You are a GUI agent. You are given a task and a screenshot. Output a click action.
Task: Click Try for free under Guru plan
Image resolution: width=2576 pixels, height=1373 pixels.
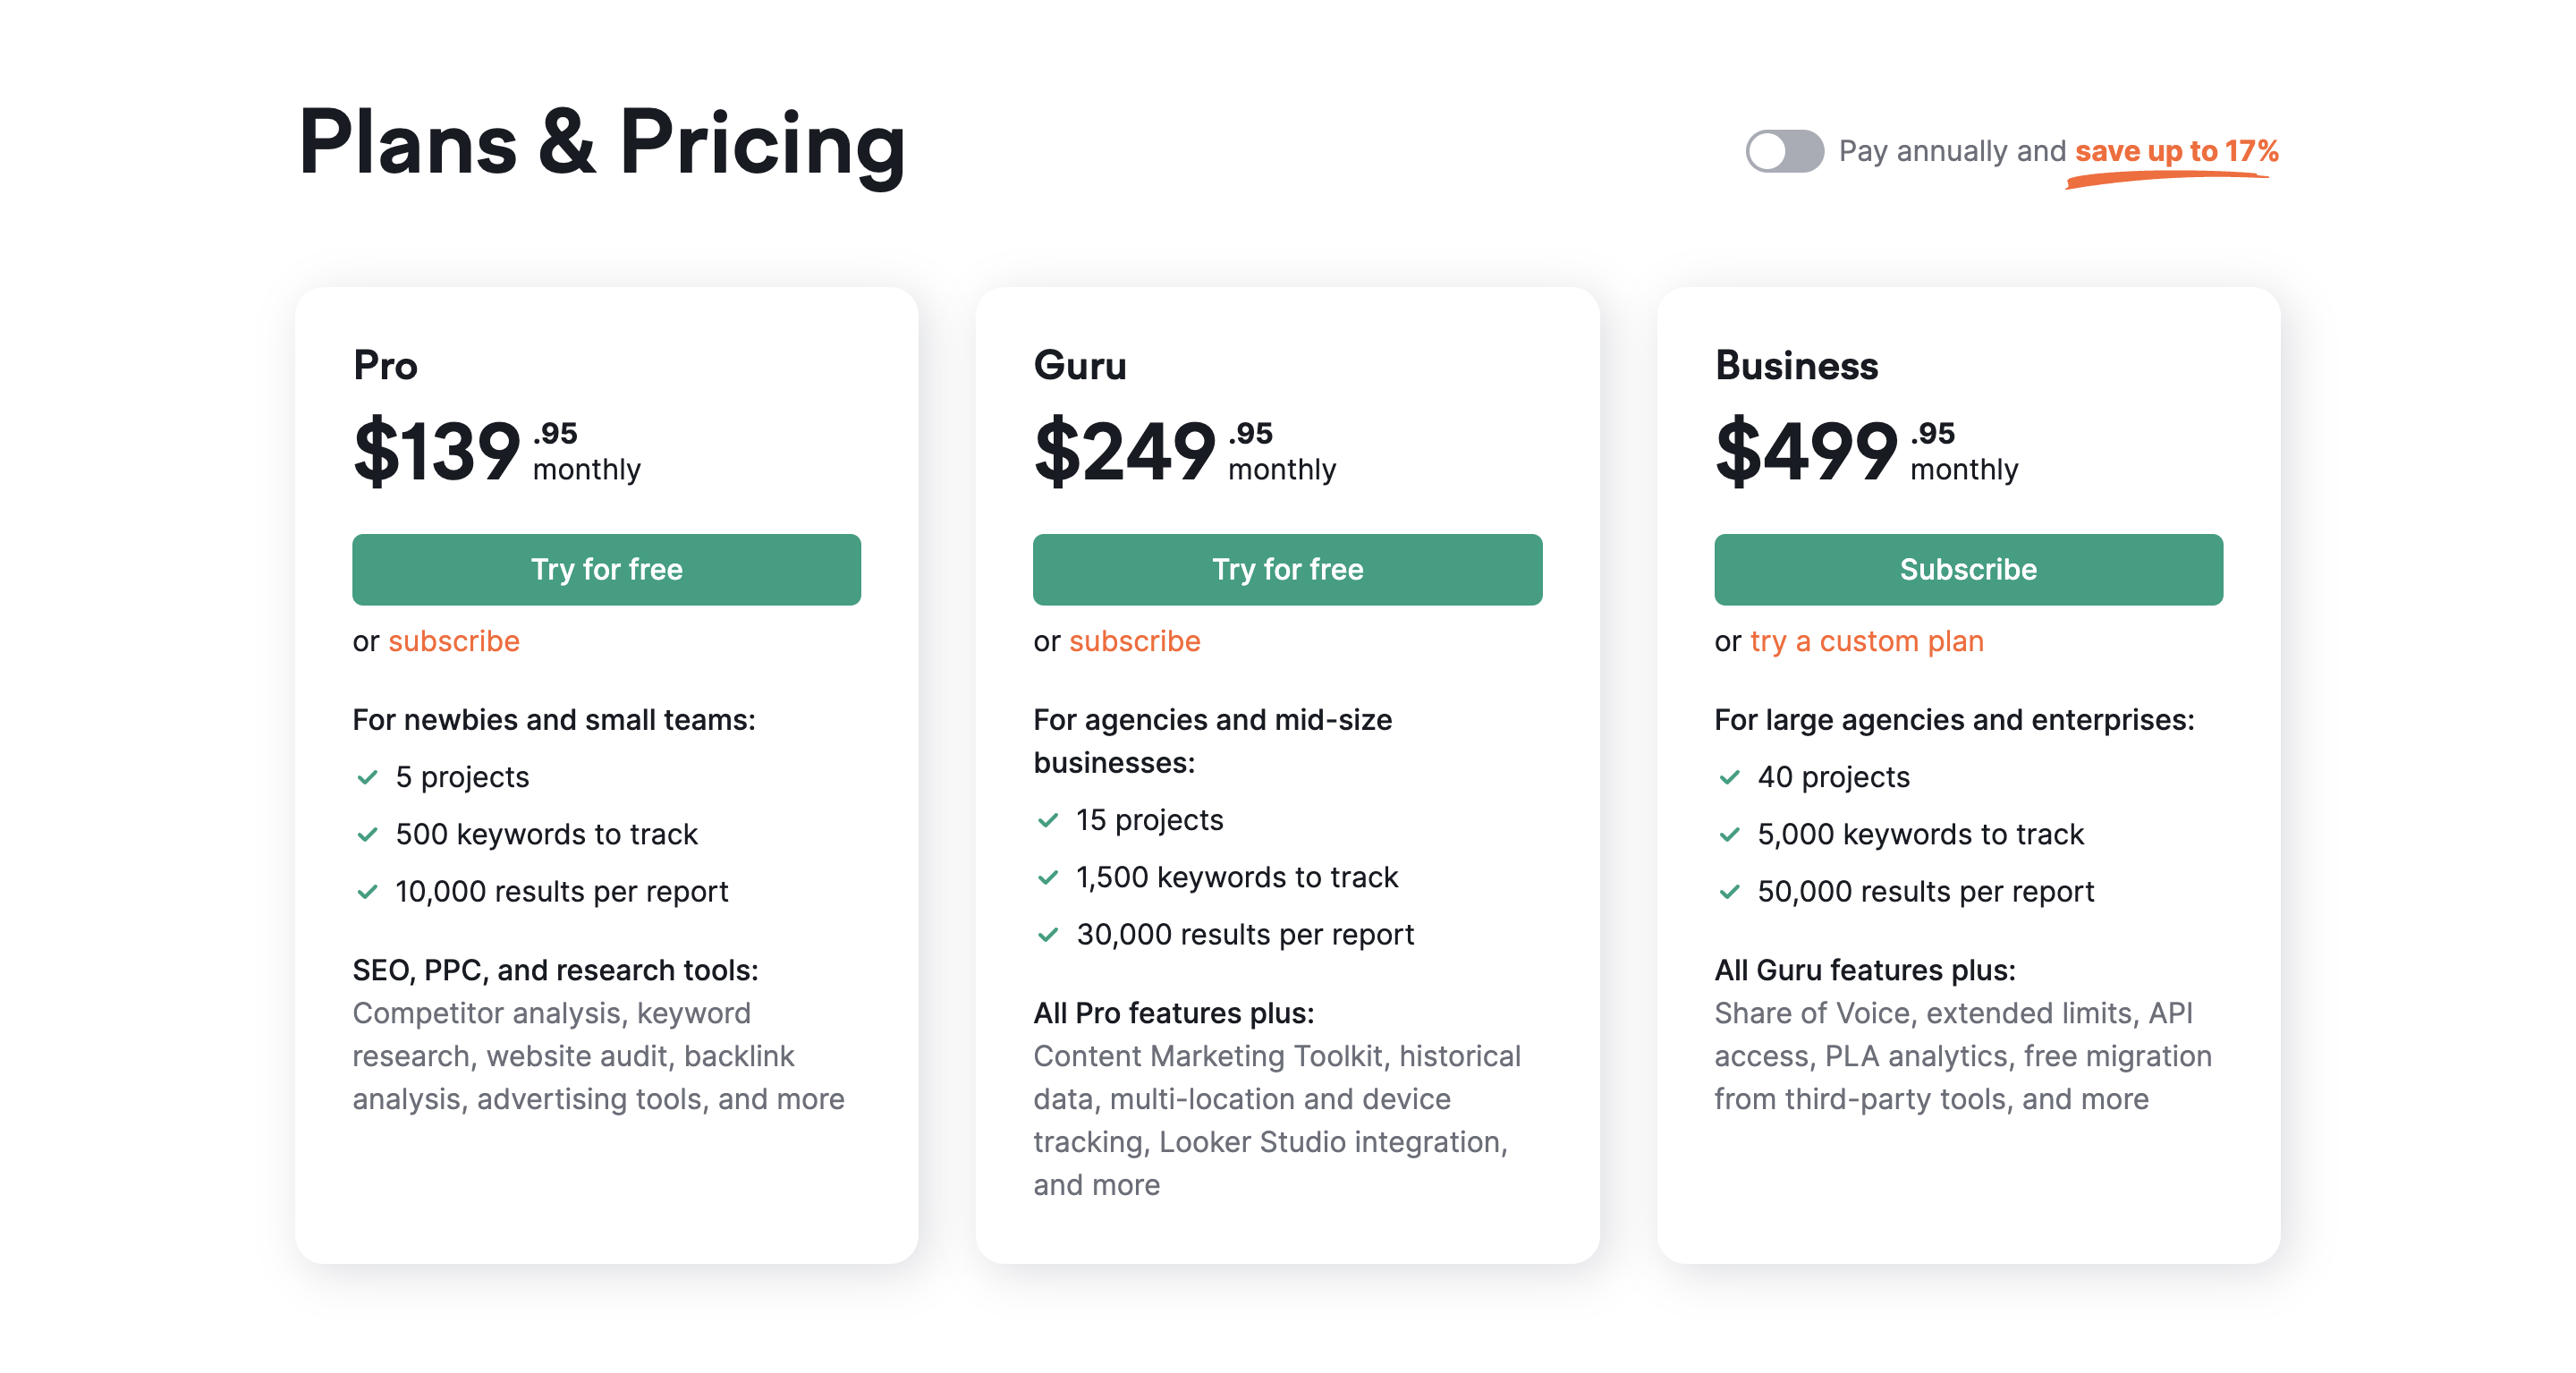[x=1287, y=569]
